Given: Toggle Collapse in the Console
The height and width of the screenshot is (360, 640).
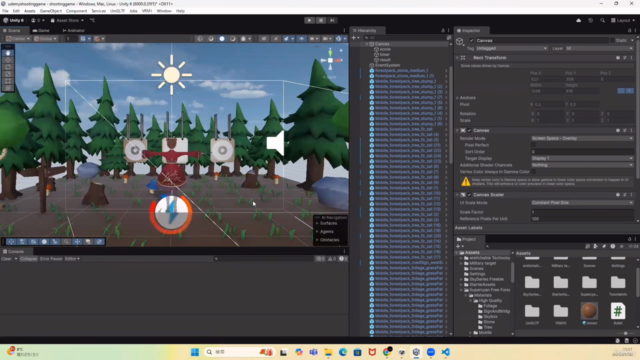Looking at the screenshot, I should pos(28,259).
